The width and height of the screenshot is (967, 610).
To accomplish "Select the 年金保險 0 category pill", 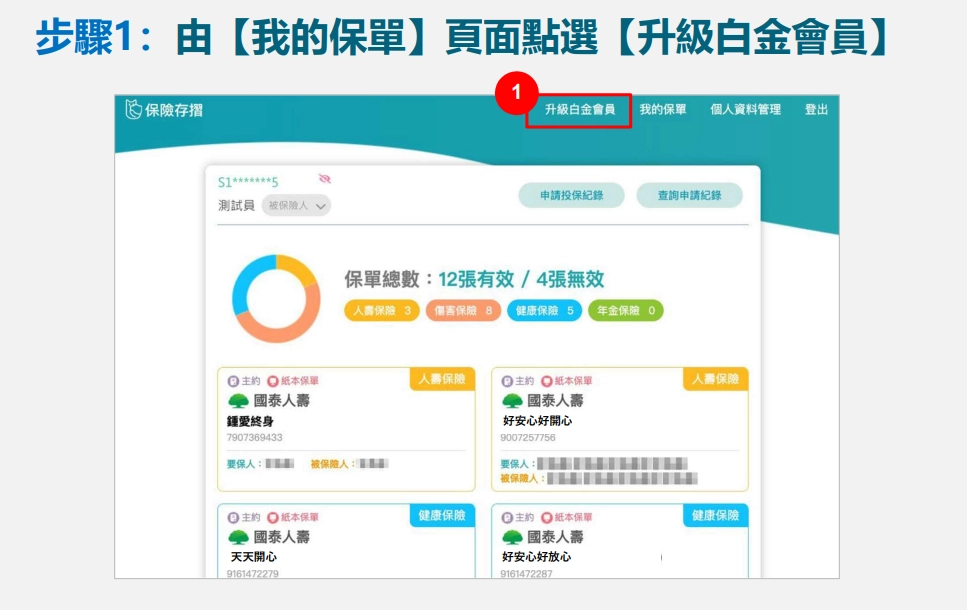I will [626, 311].
